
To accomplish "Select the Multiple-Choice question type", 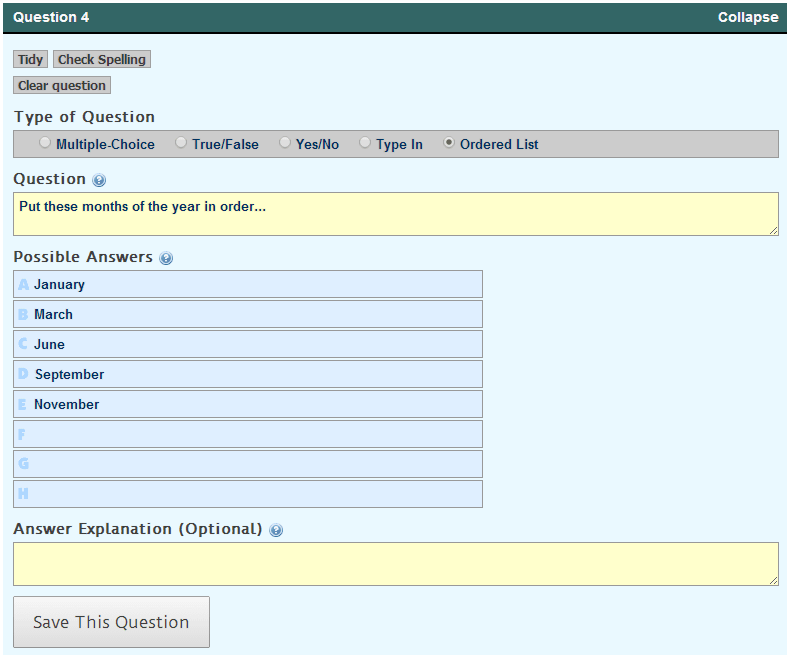I will 45,143.
